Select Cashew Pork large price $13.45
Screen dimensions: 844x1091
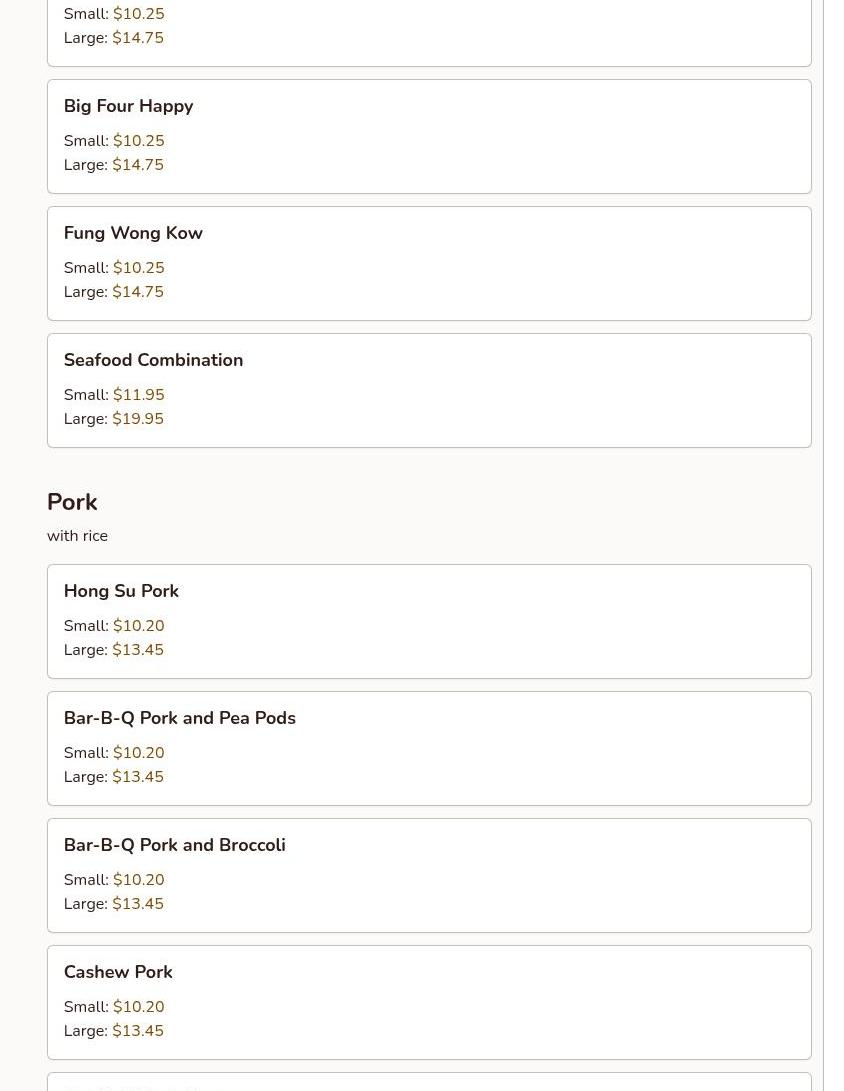(x=137, y=1031)
